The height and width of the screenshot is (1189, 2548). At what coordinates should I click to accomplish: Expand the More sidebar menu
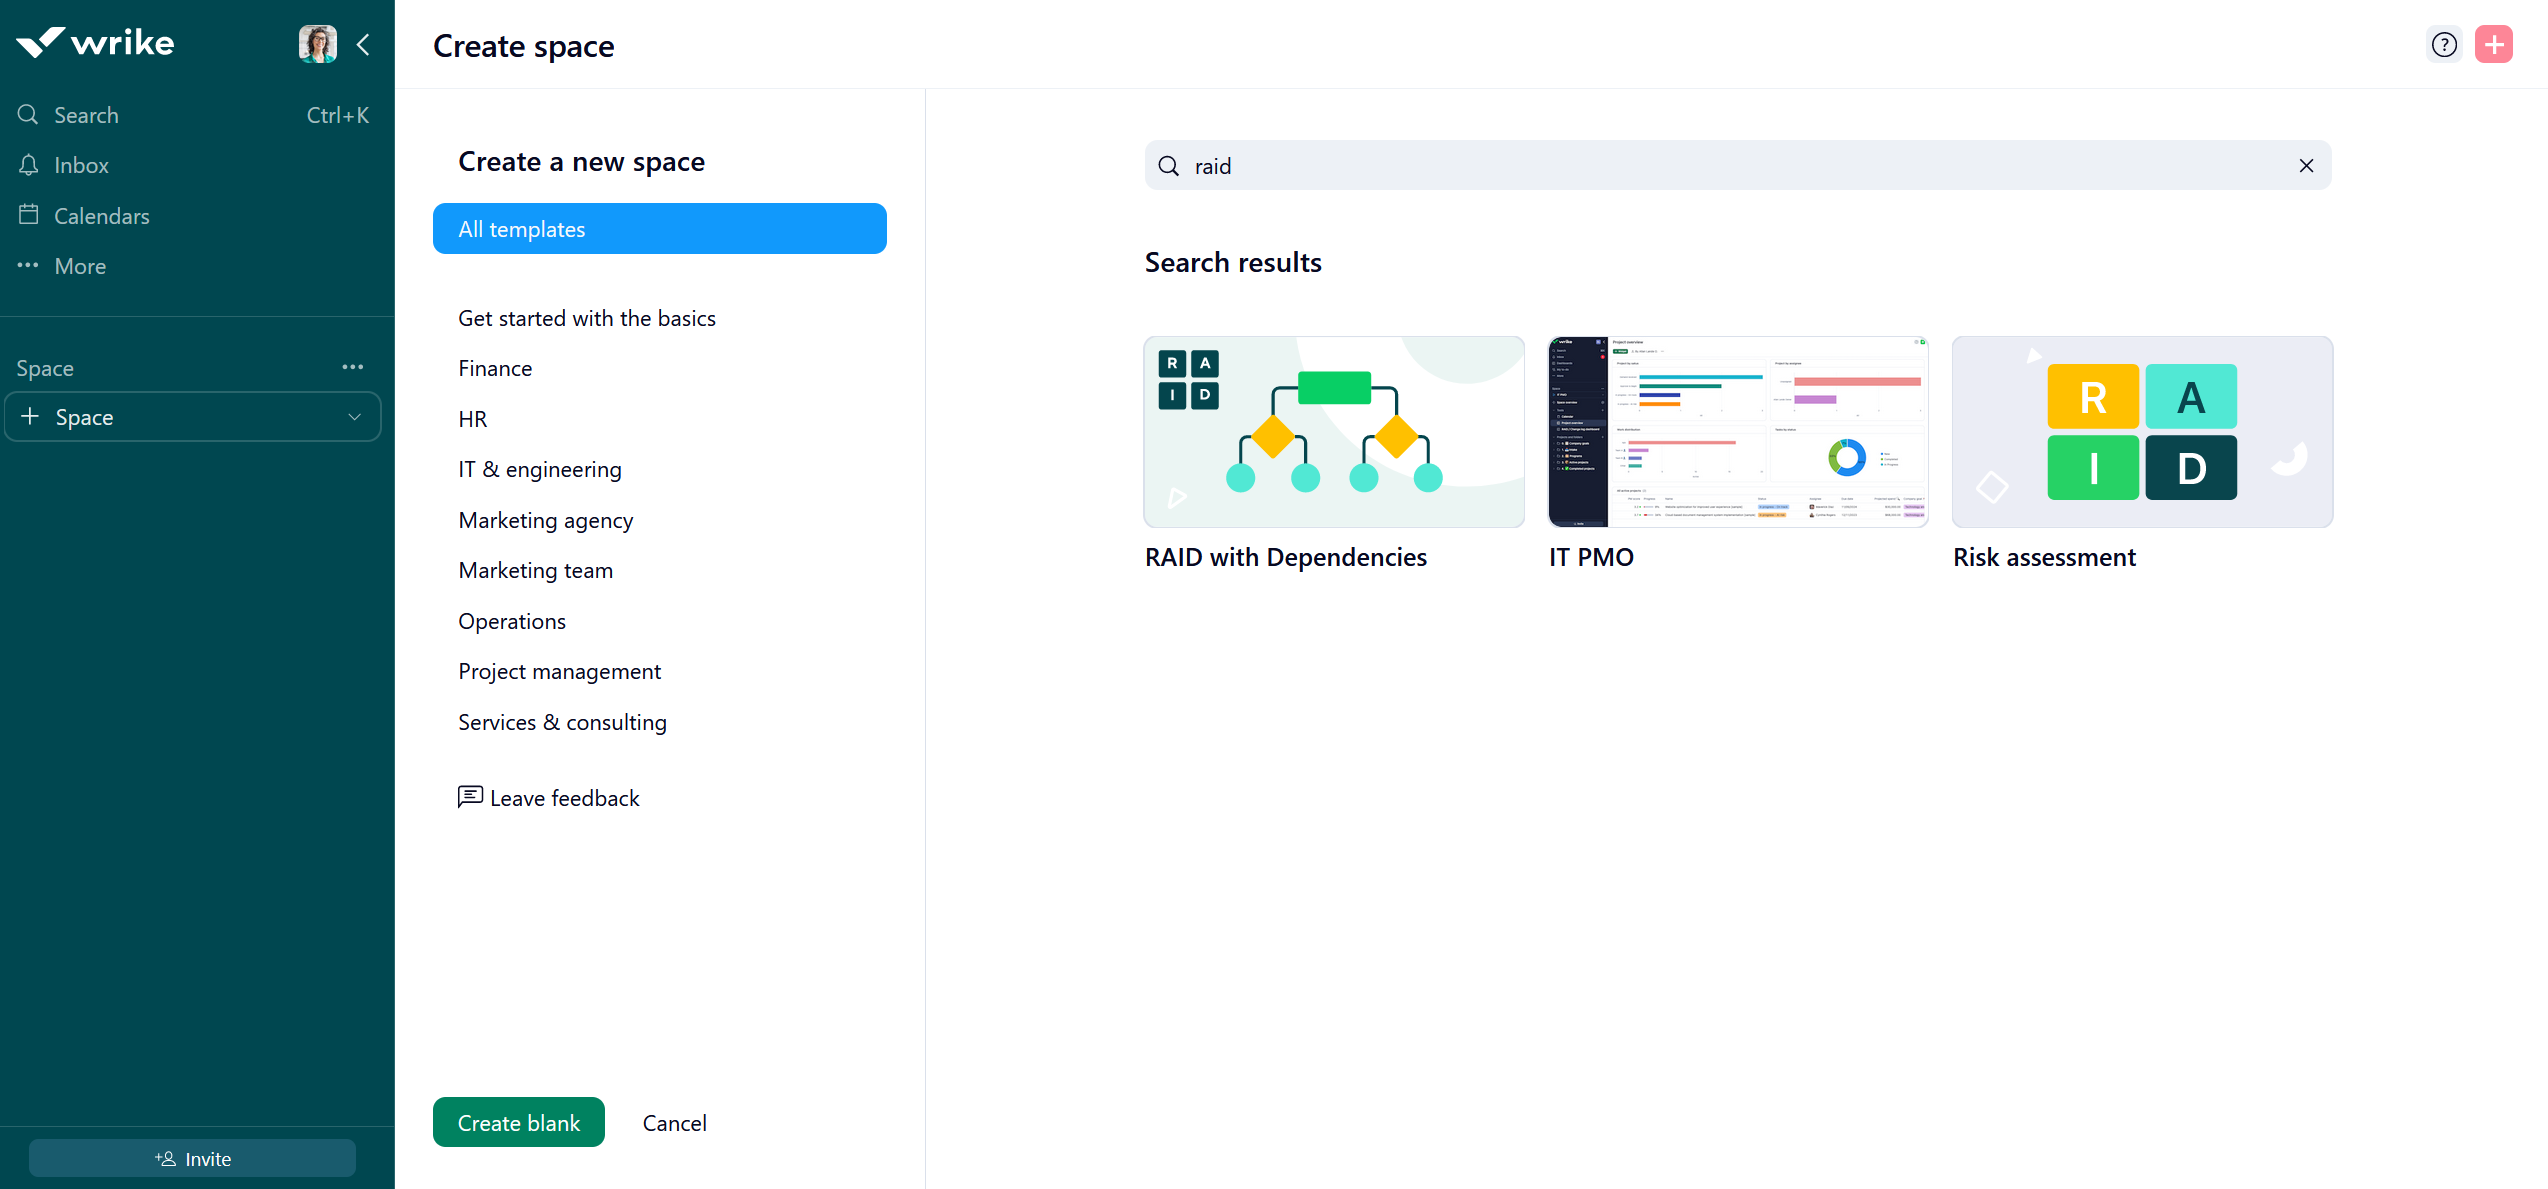pyautogui.click(x=80, y=266)
